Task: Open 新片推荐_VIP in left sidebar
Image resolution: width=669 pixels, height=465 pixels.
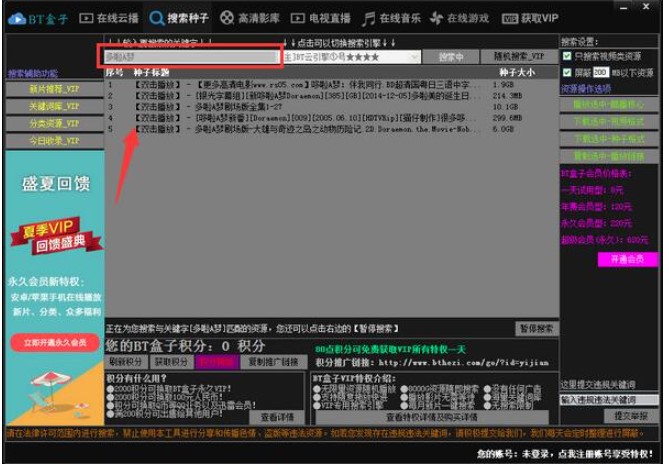Action: (x=54, y=89)
